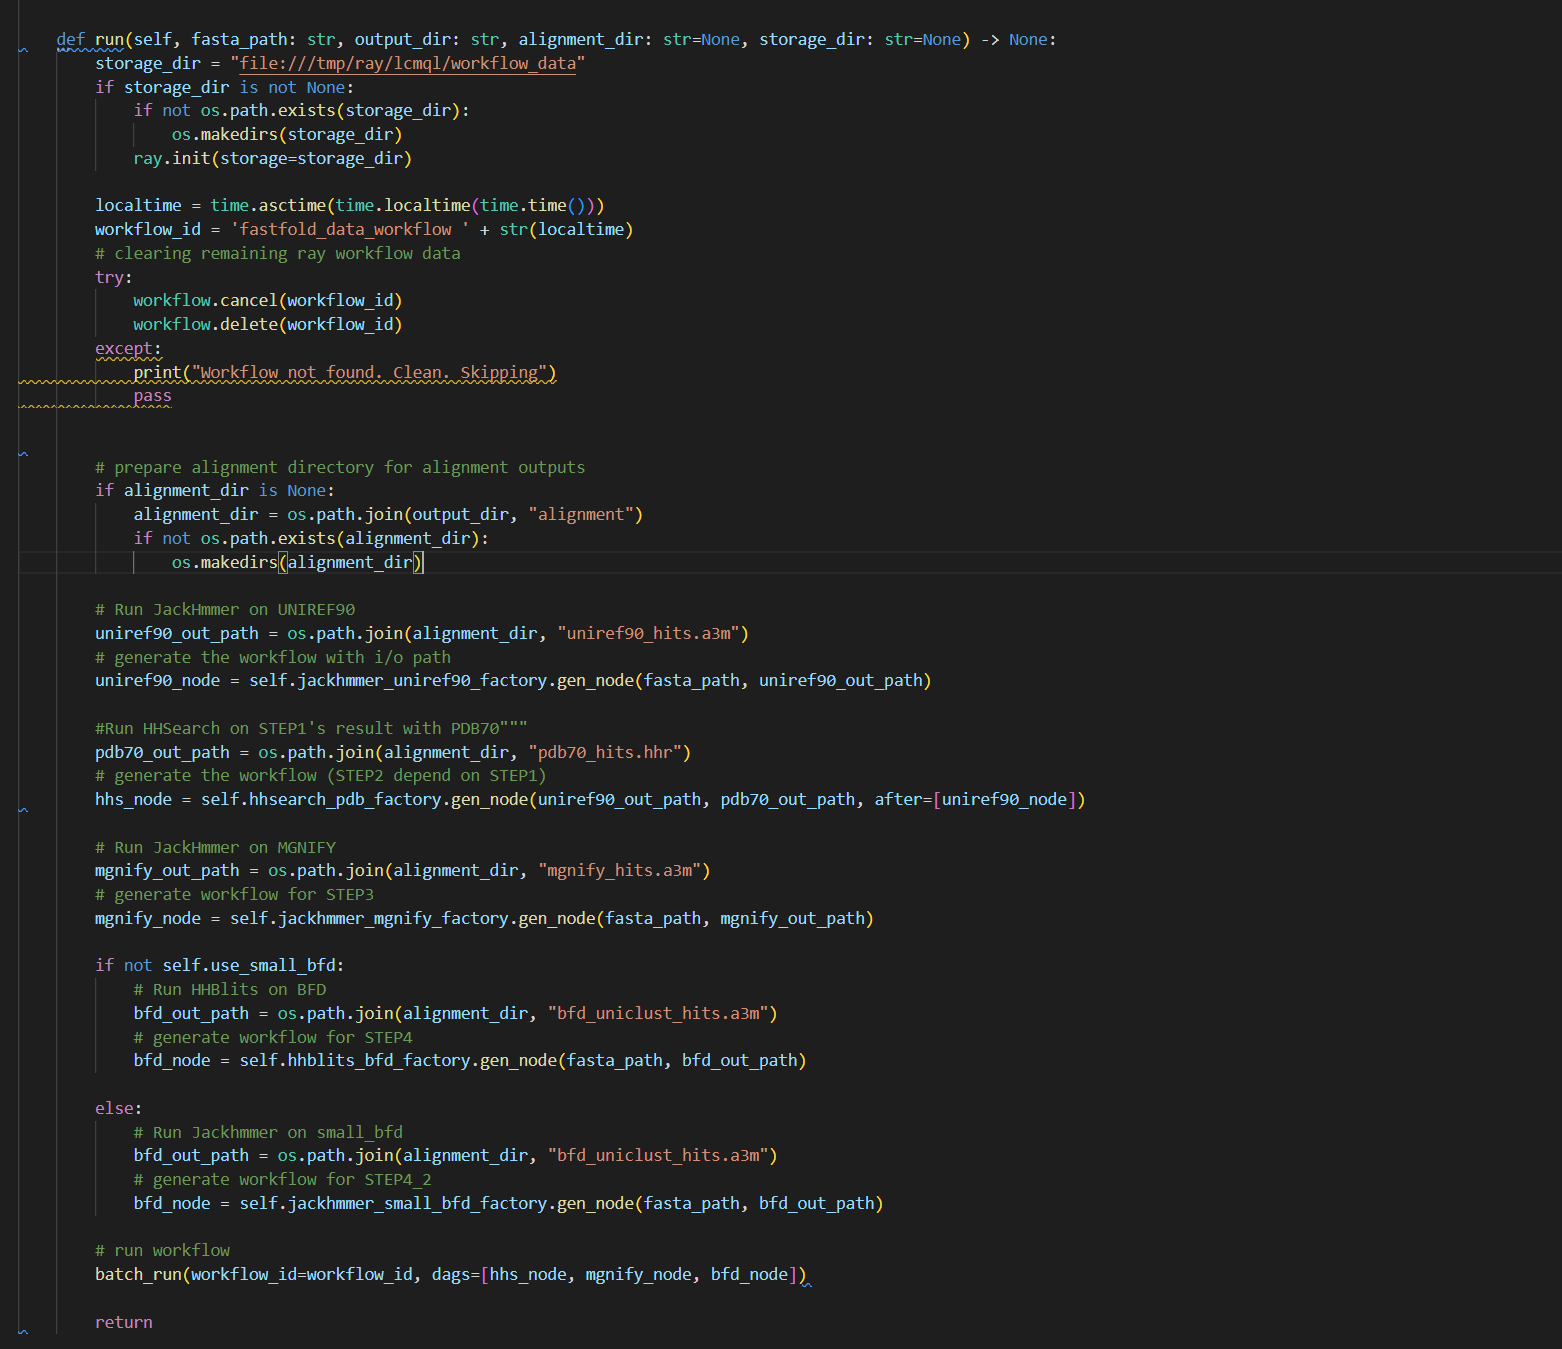Click the workflow_id assignment line

click(146, 228)
